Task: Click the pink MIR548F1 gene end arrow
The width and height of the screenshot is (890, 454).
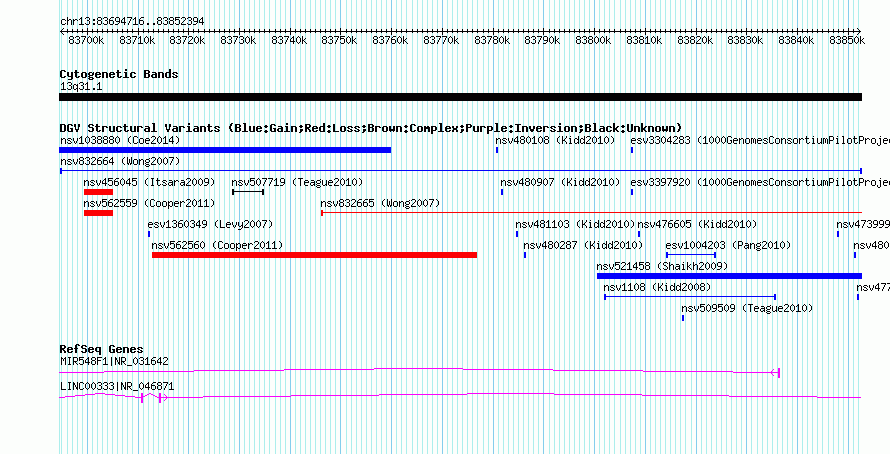Action: click(x=775, y=372)
